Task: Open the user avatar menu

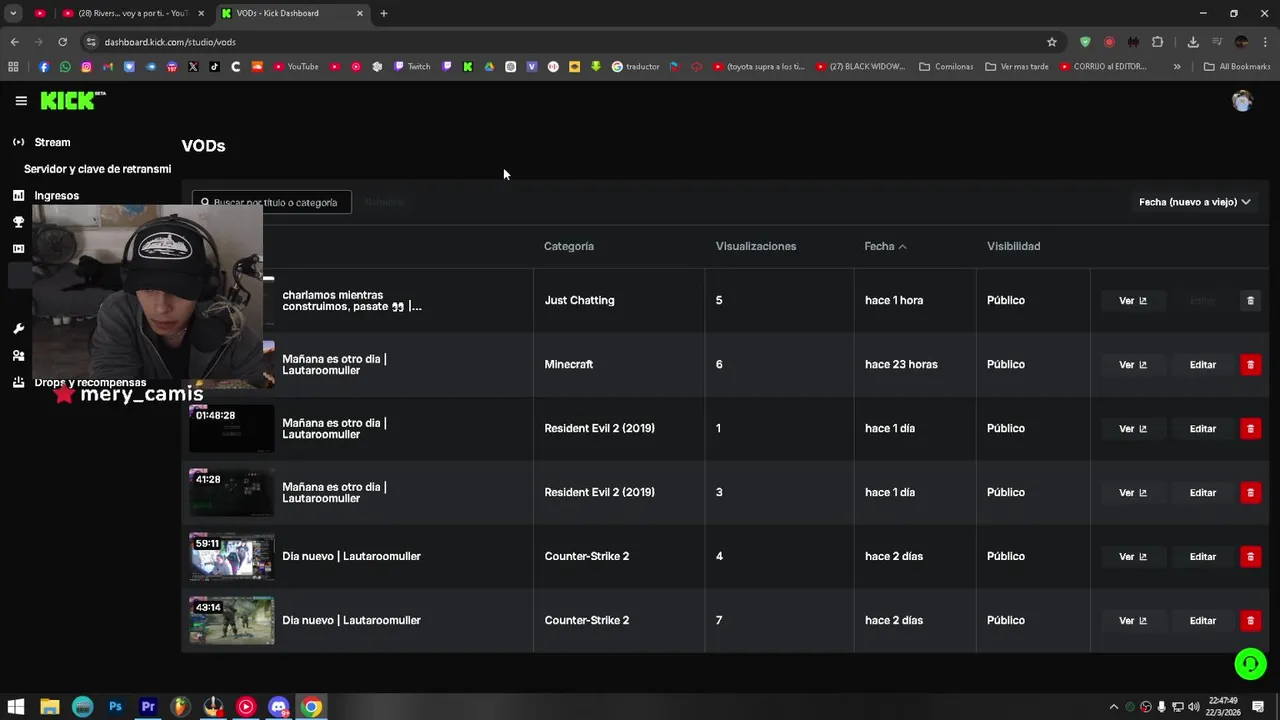Action: 1242,101
